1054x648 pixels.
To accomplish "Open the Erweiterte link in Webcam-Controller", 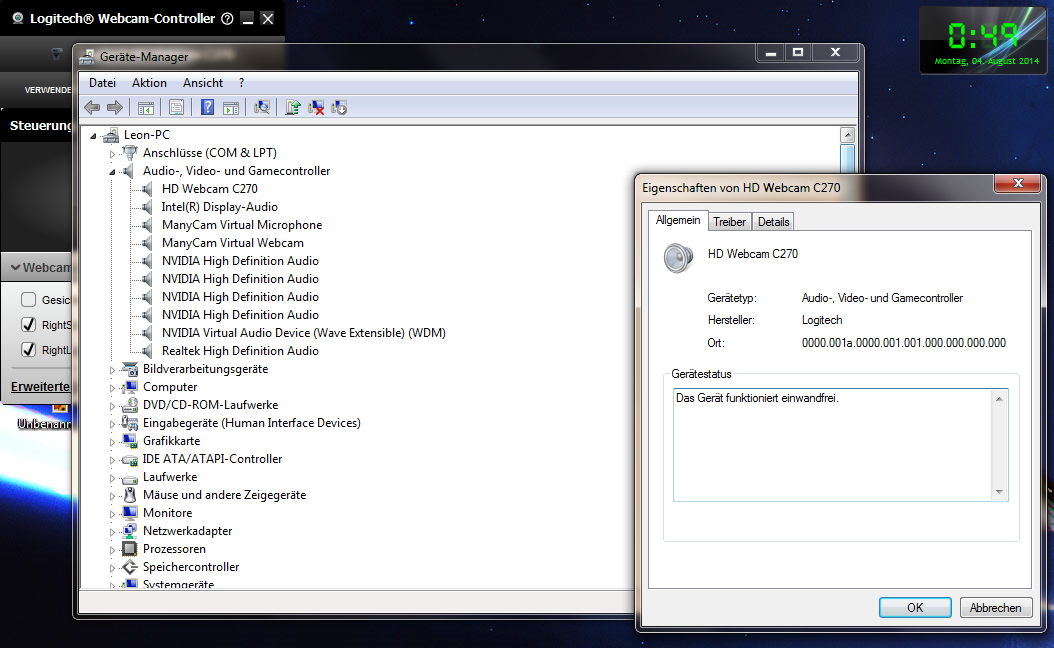I will (40, 387).
